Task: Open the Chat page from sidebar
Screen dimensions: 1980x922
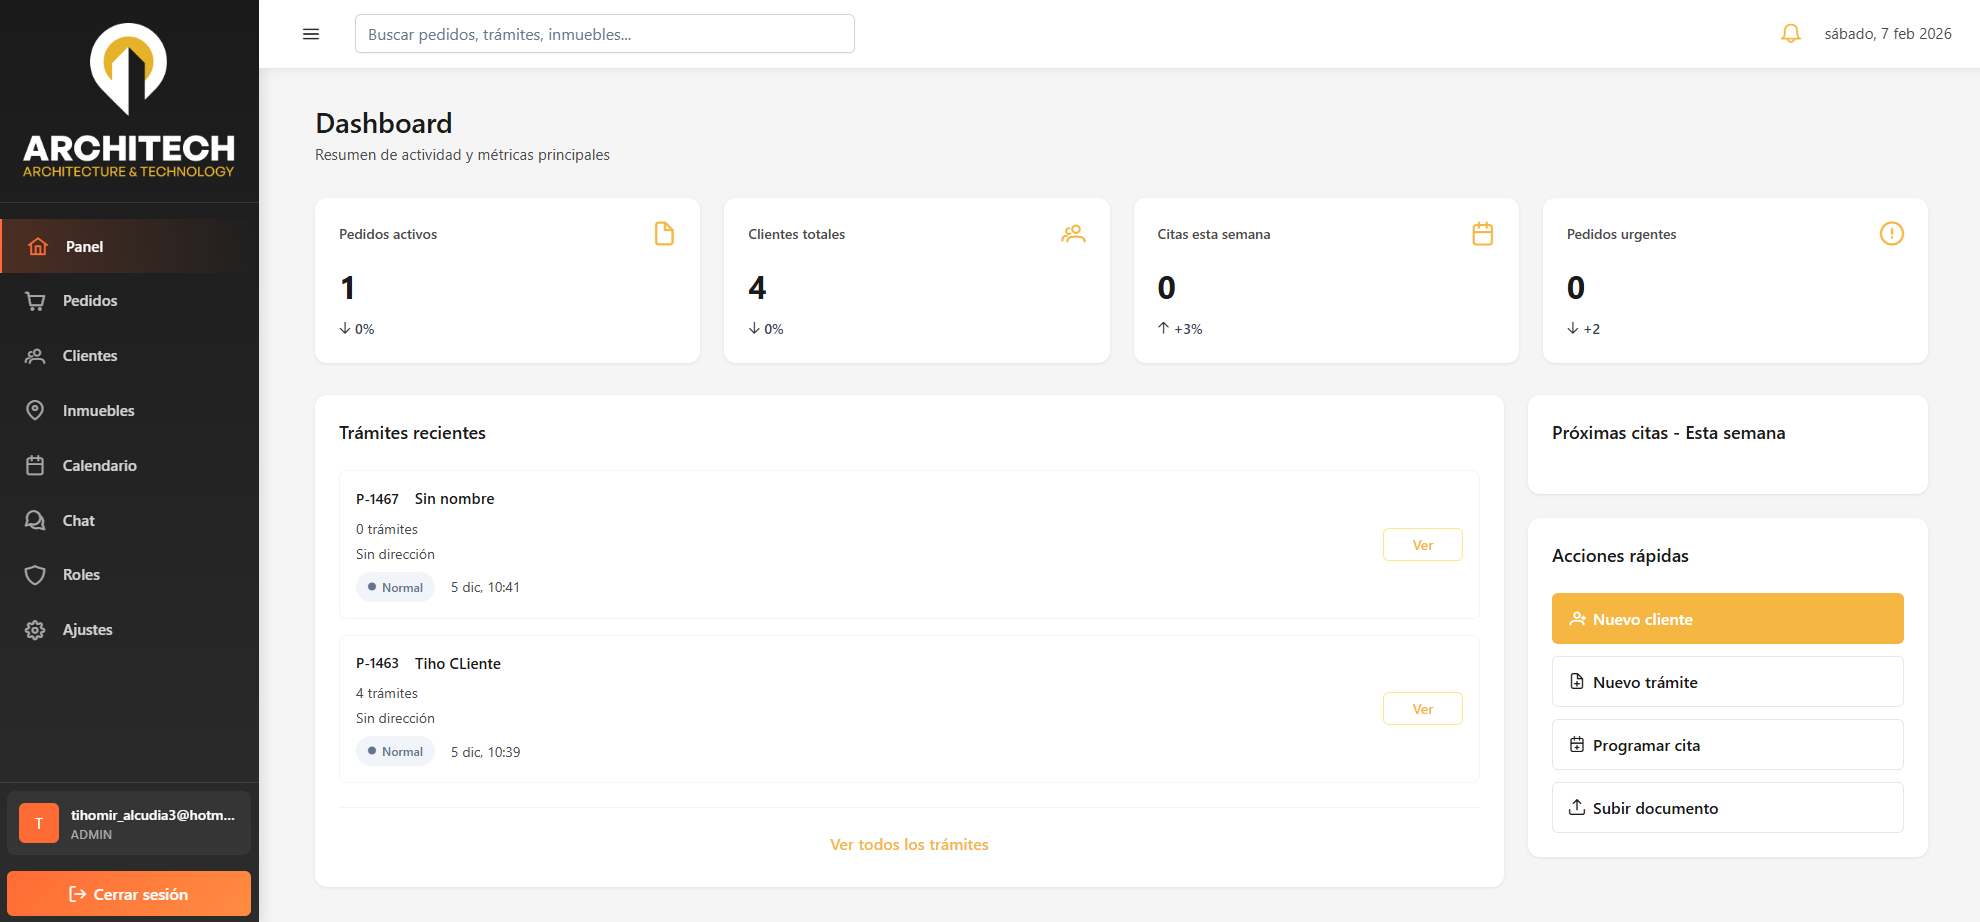Action: click(x=78, y=521)
